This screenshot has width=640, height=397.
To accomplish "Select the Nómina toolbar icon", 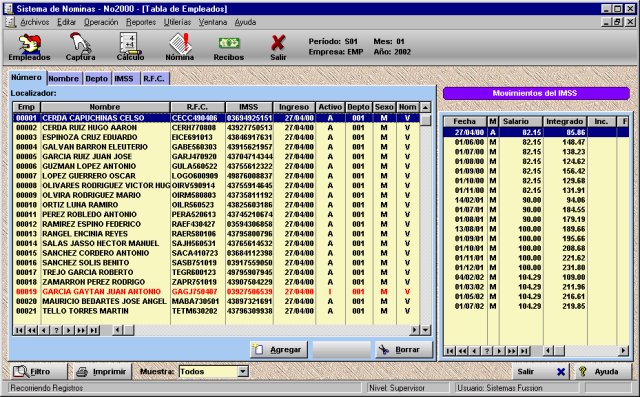I will click(x=180, y=47).
